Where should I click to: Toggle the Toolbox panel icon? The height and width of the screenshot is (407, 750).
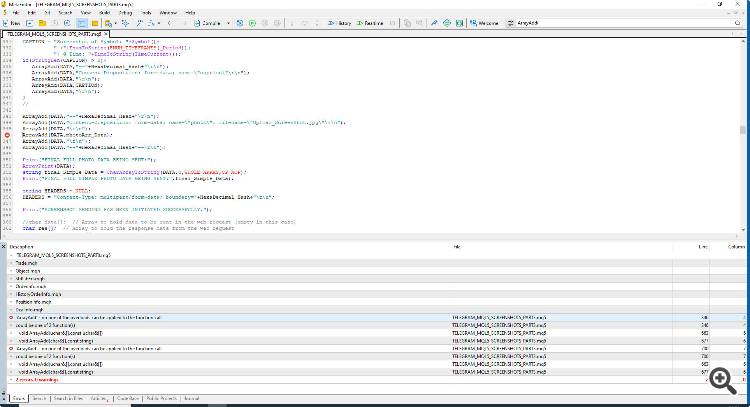pos(95,23)
